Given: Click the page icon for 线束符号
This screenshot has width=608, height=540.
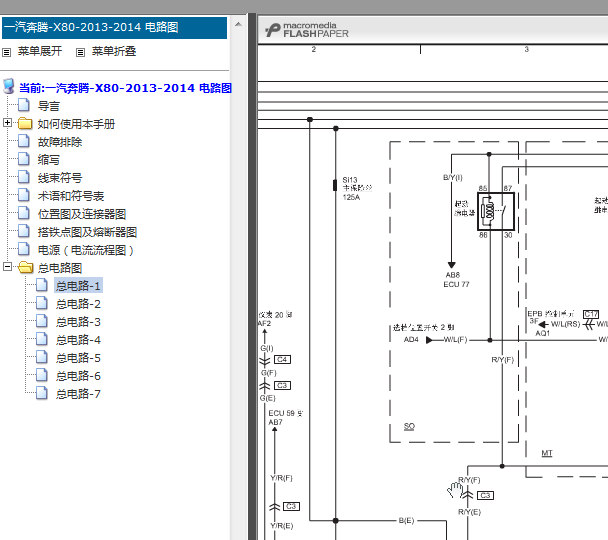Looking at the screenshot, I should [x=24, y=177].
